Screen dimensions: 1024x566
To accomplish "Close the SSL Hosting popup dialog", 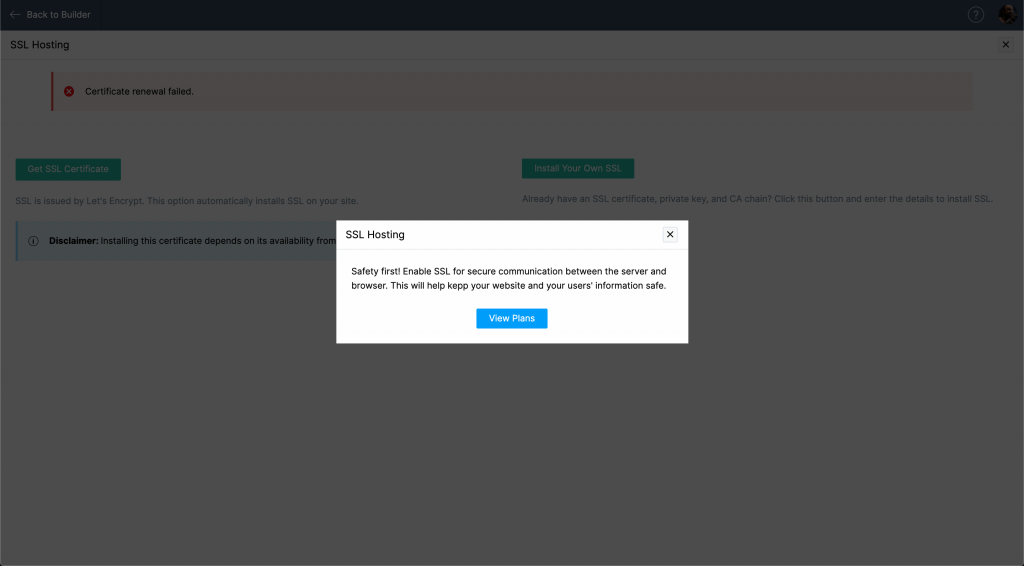I will click(670, 234).
